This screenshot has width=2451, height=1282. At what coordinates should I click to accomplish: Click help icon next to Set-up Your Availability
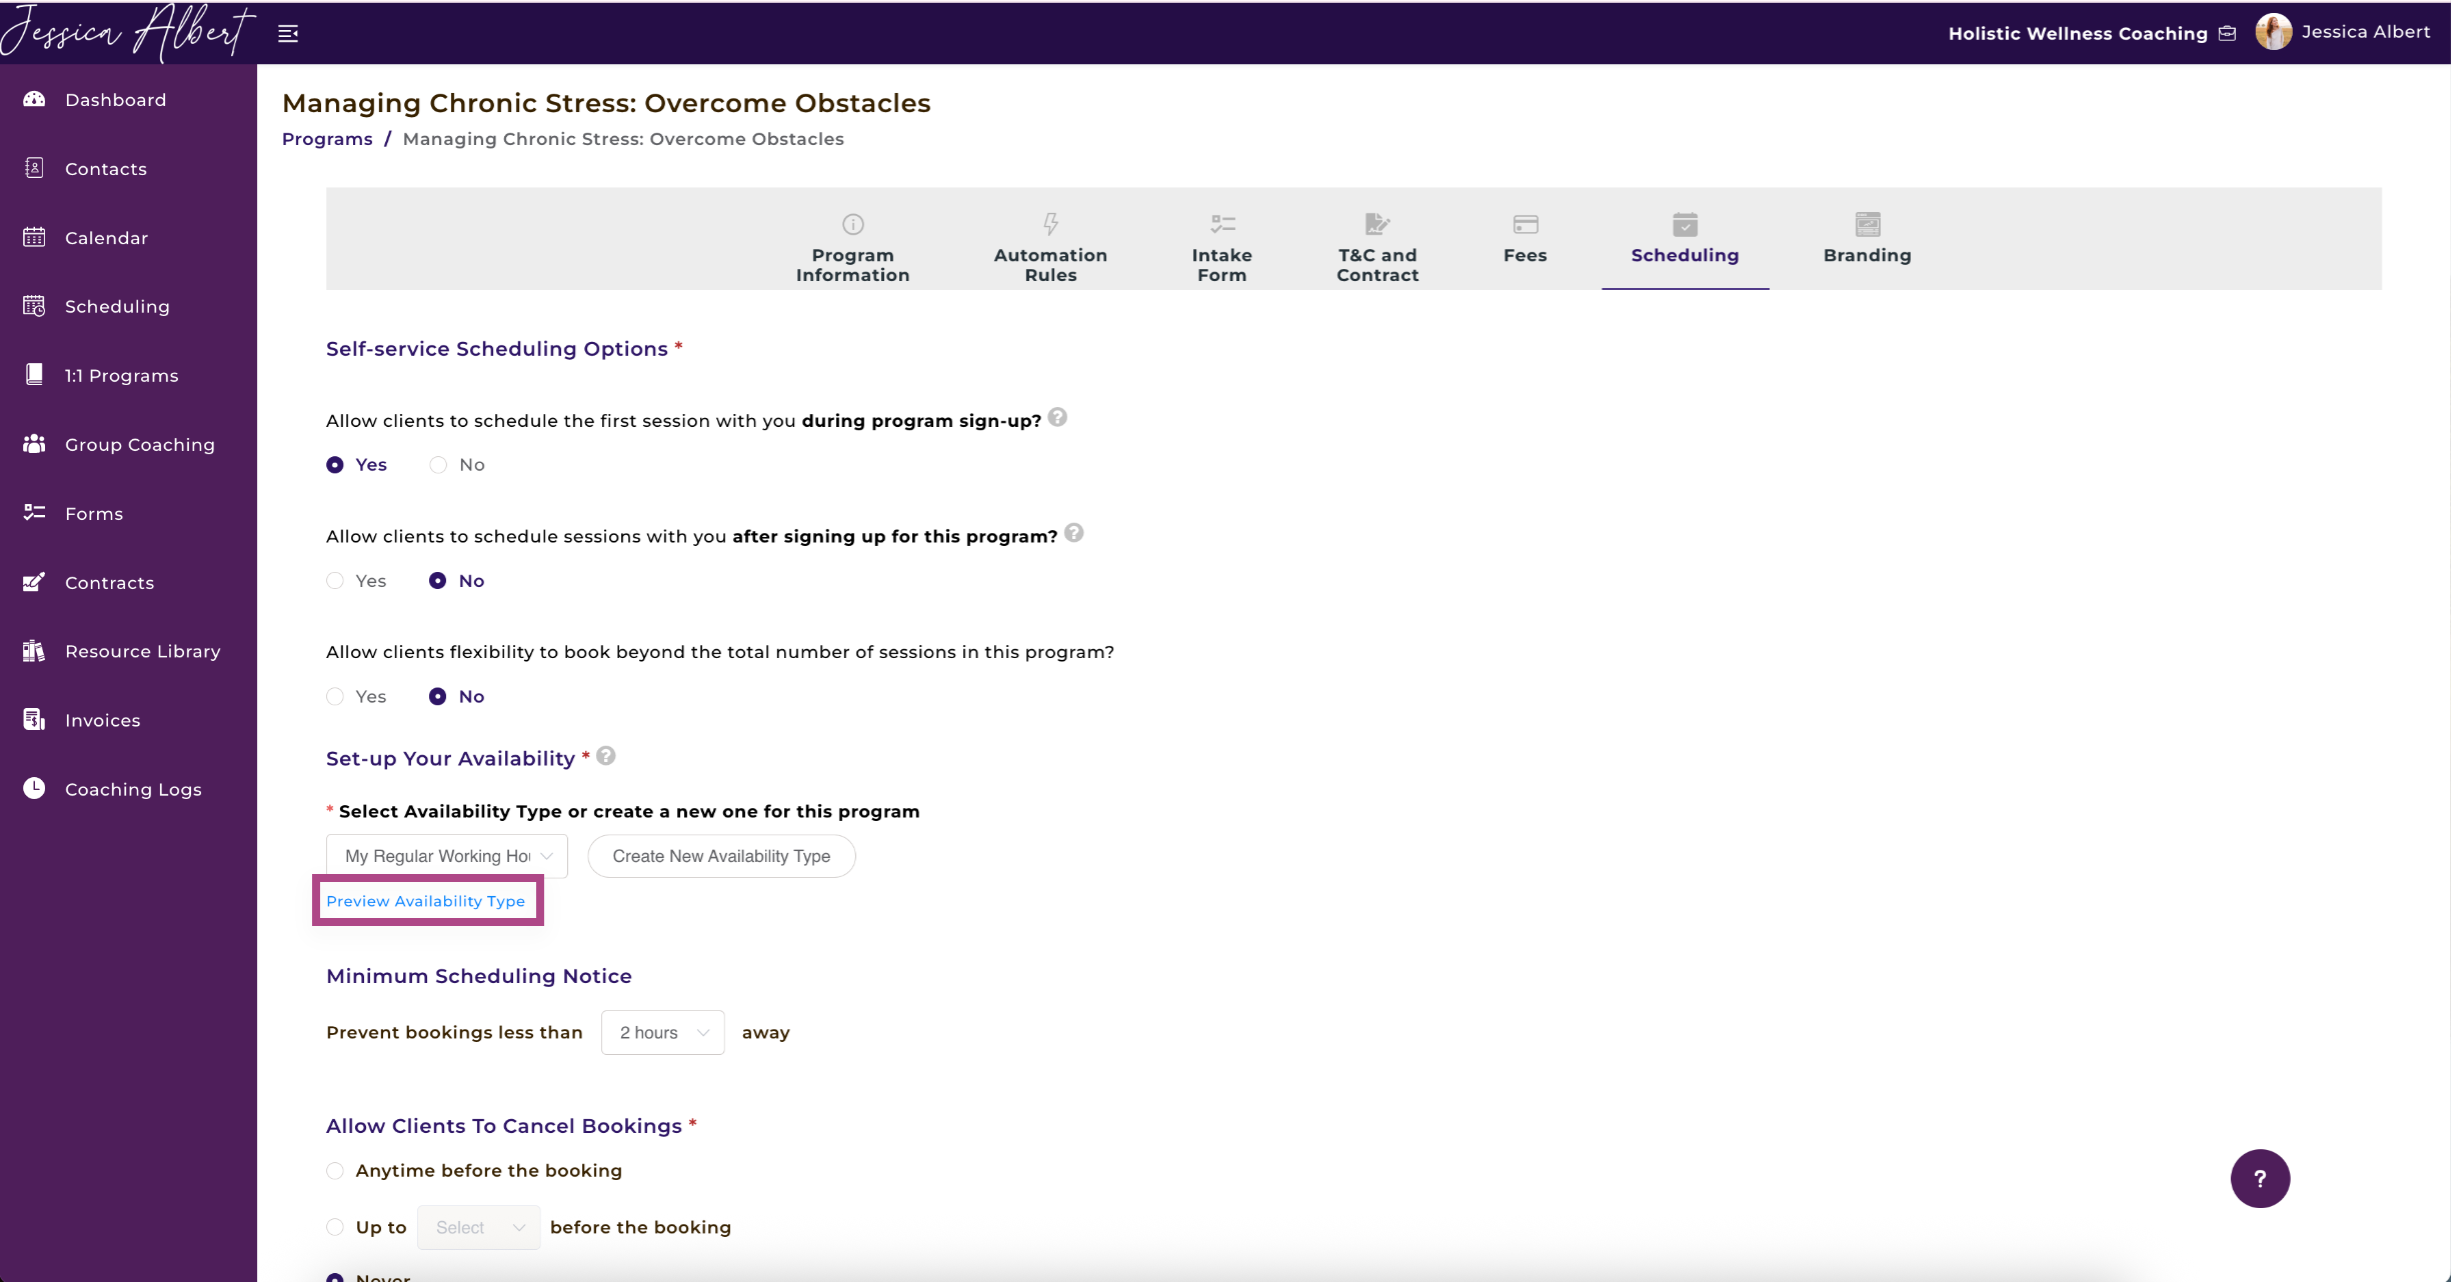(x=606, y=756)
